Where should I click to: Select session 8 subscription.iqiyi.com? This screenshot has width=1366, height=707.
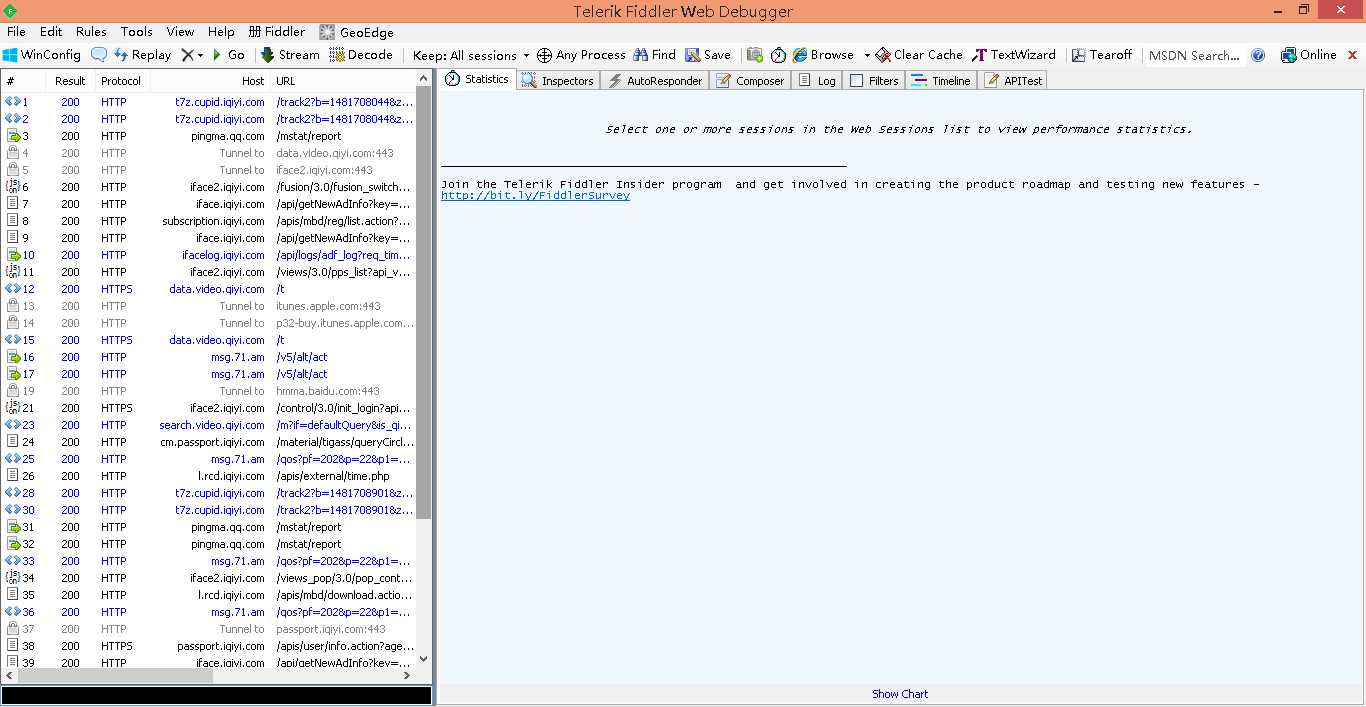(x=209, y=221)
